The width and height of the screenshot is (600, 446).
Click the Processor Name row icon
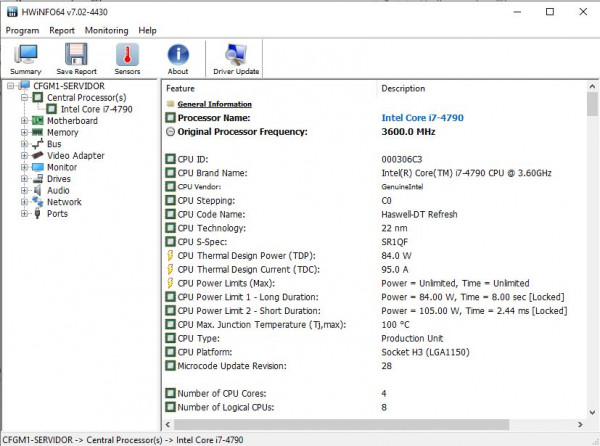[x=170, y=117]
